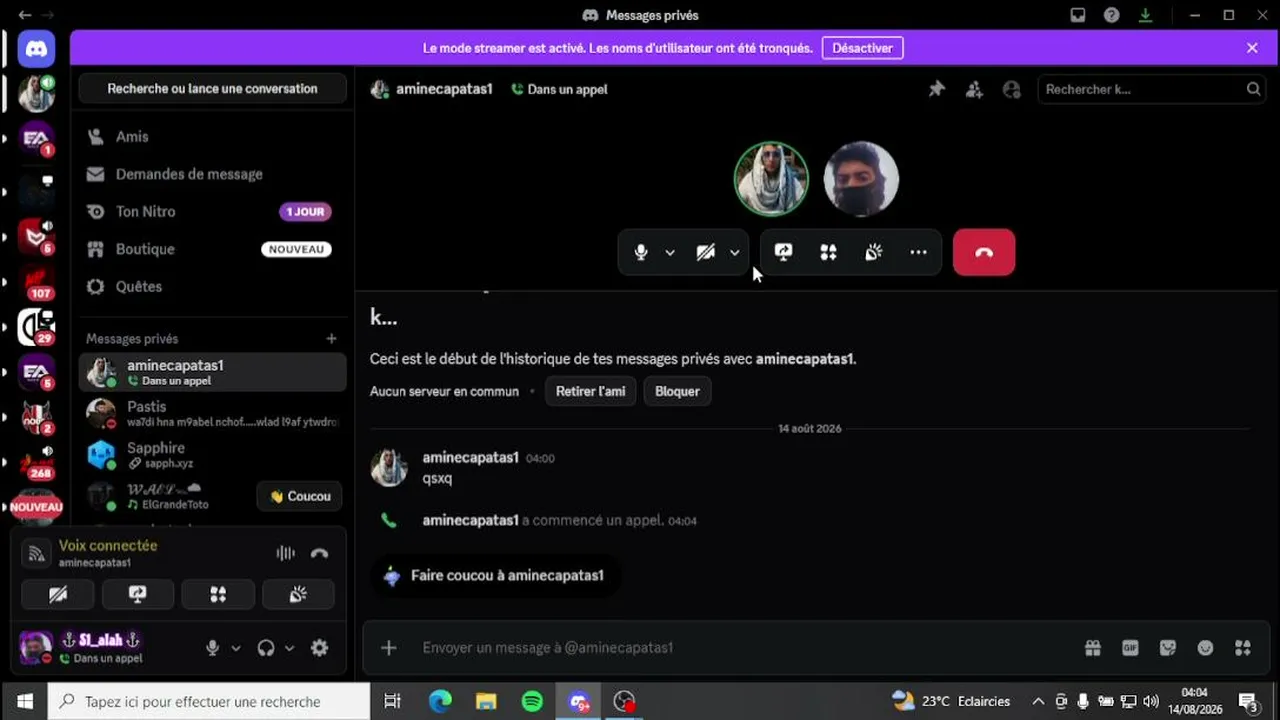Open the EA server with badge 5
This screenshot has height=720, width=1280.
36,373
